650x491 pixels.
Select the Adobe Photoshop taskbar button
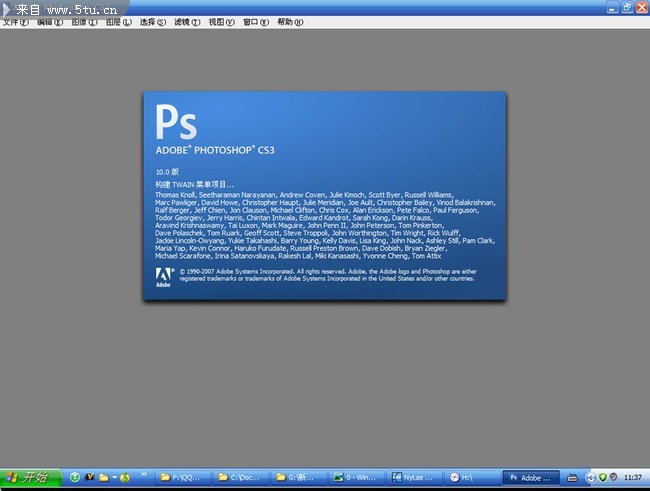click(534, 477)
